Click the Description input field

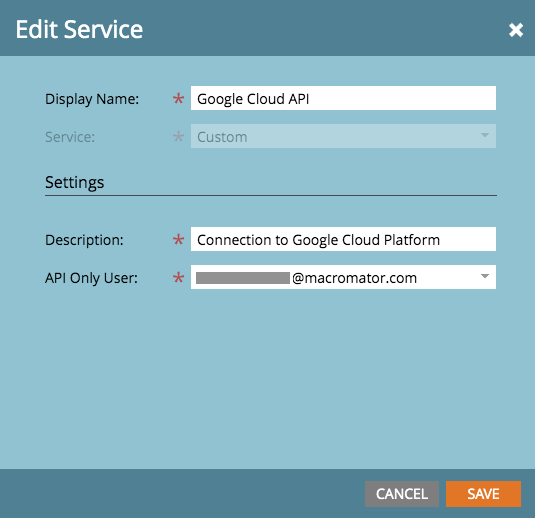(x=343, y=239)
